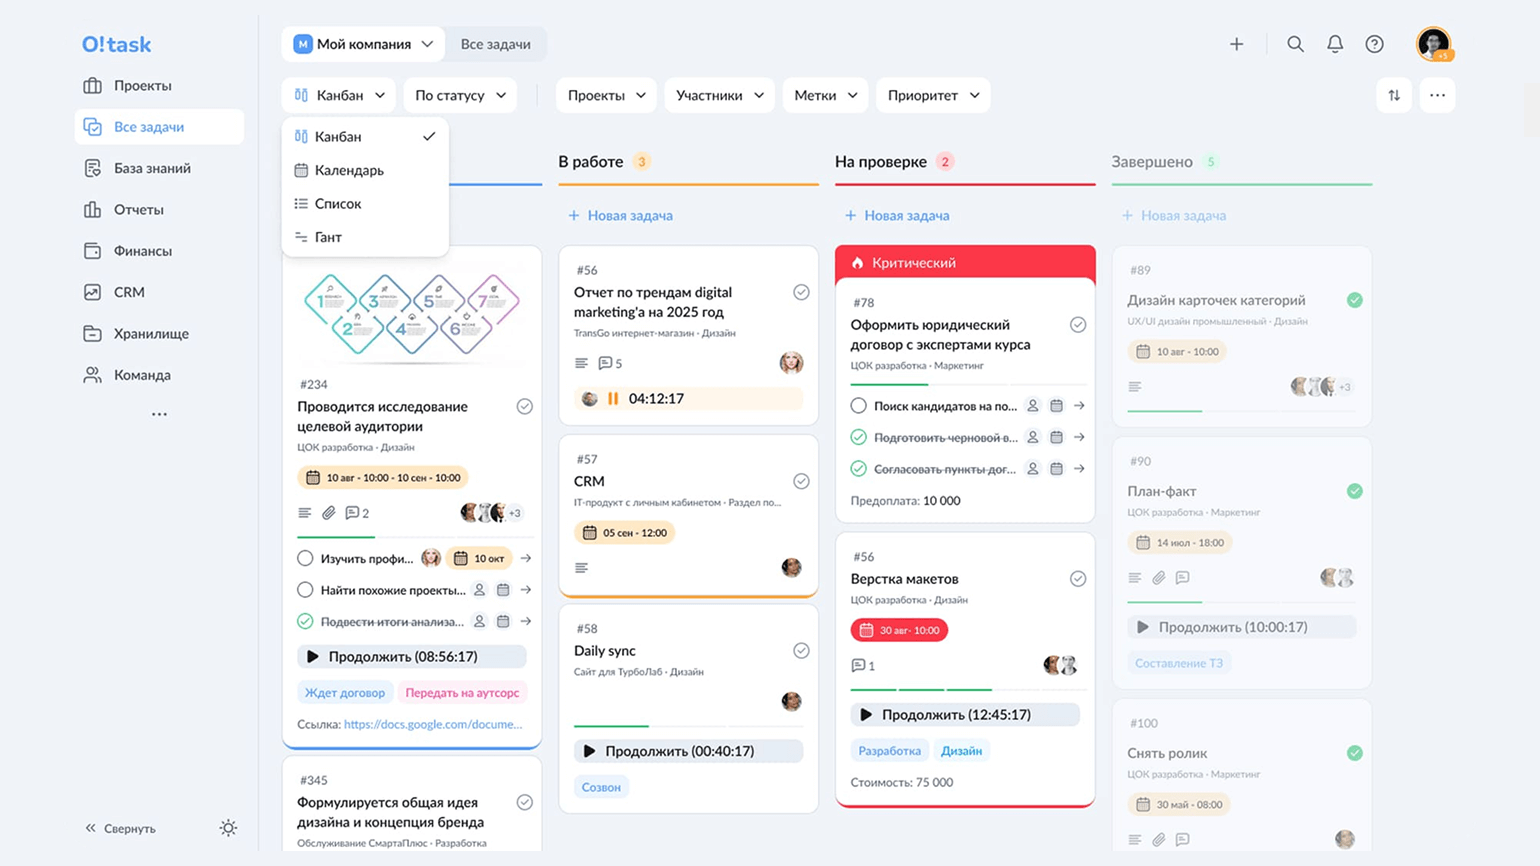Click the plus icon in top bar

point(1237,44)
